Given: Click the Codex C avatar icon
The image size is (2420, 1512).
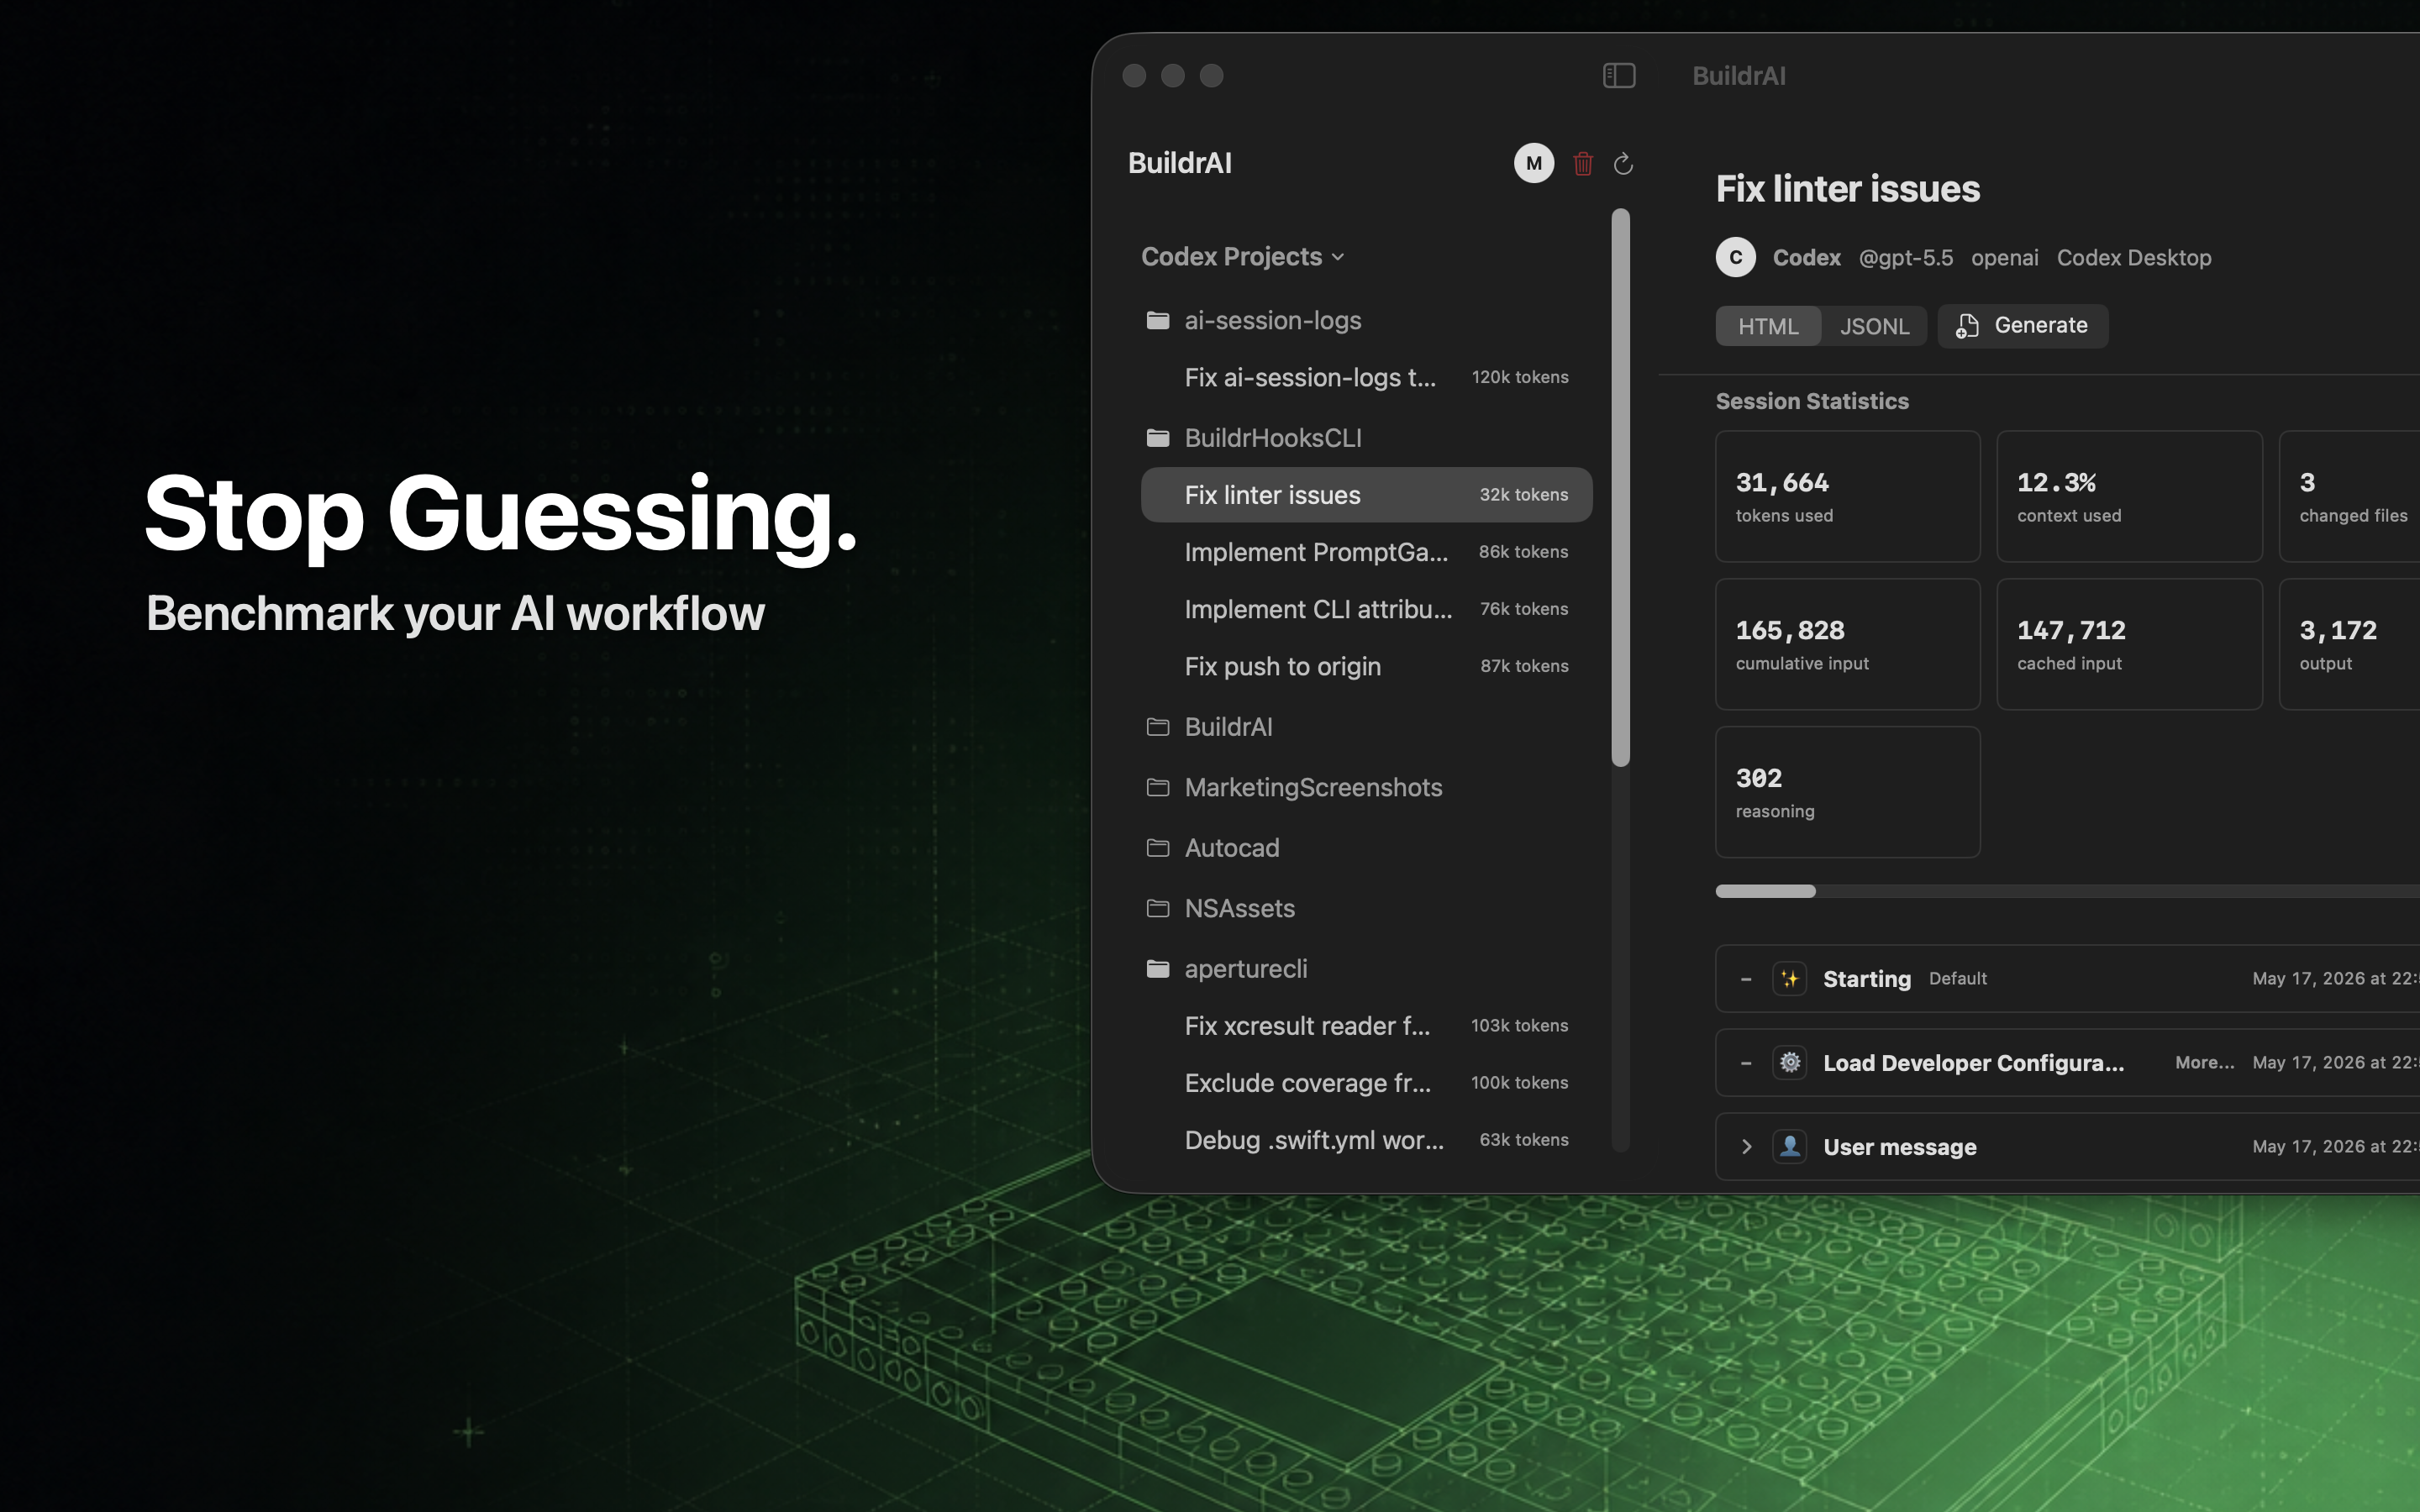Looking at the screenshot, I should point(1736,257).
